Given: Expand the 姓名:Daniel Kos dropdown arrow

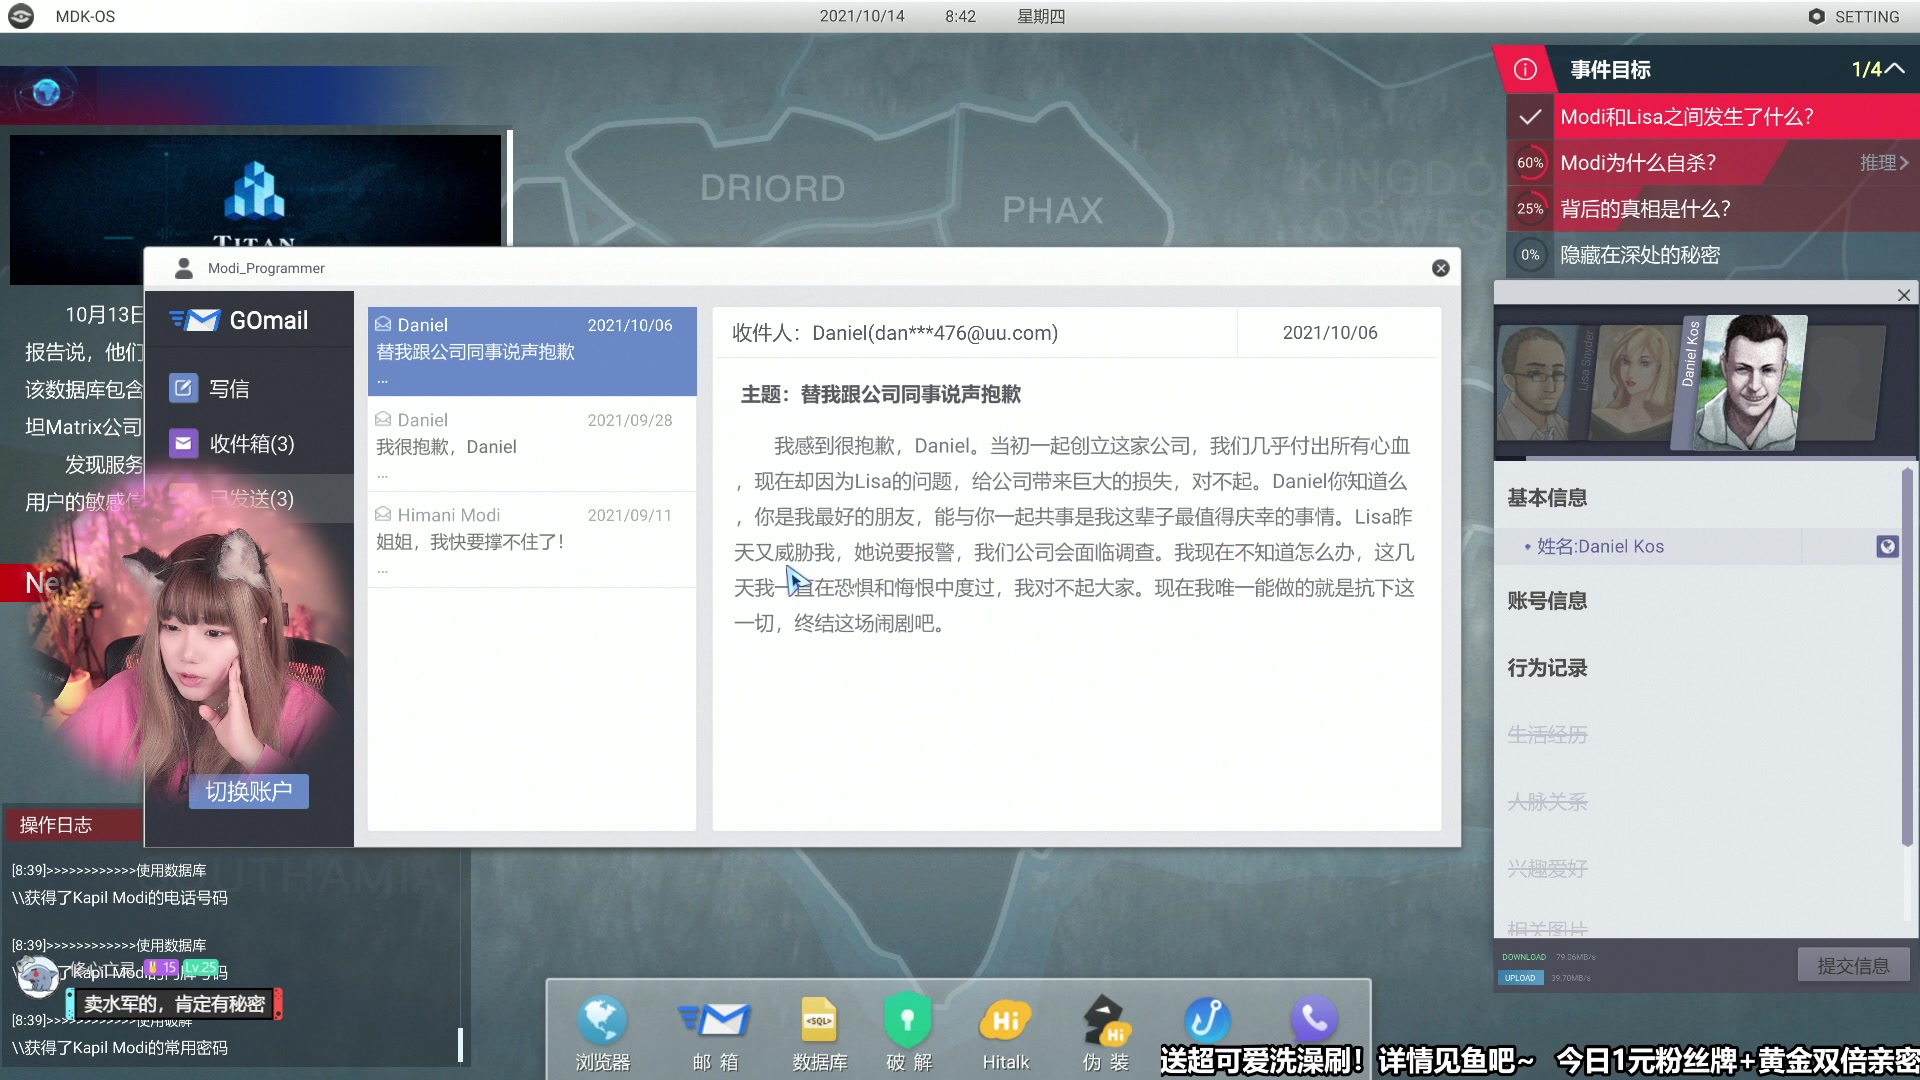Looking at the screenshot, I should 1887,546.
